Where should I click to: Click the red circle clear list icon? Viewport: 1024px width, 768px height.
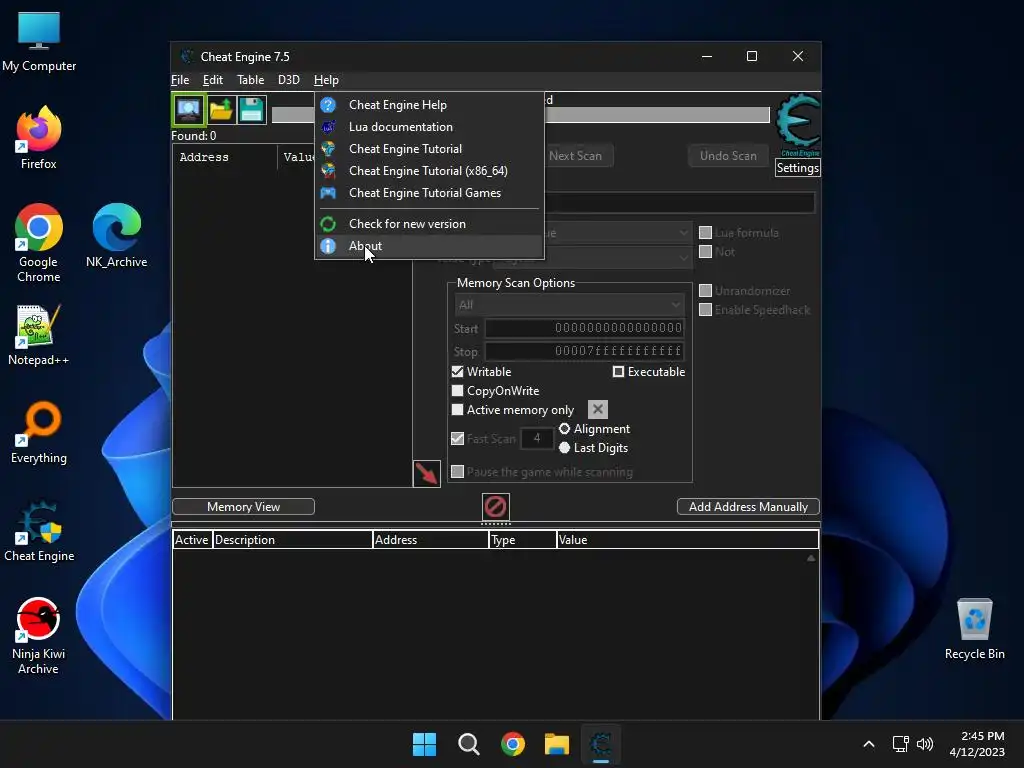coord(496,506)
